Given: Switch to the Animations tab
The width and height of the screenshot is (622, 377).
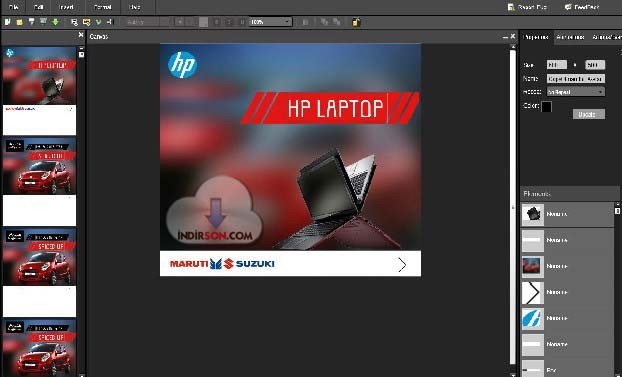Looking at the screenshot, I should coord(570,37).
